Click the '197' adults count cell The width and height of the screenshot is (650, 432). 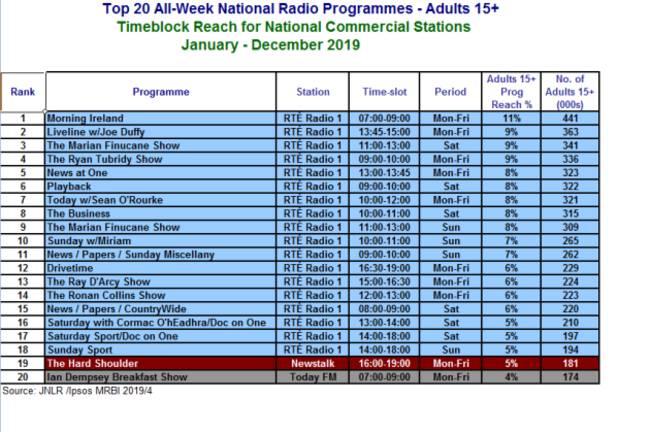coord(570,336)
